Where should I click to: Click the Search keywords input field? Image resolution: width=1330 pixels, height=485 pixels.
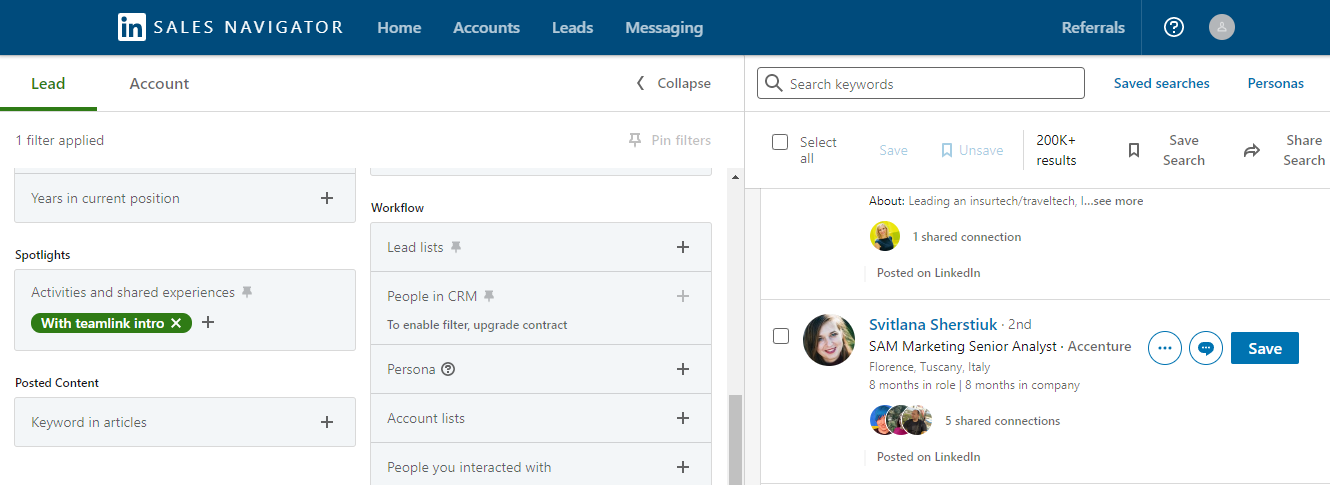[930, 84]
